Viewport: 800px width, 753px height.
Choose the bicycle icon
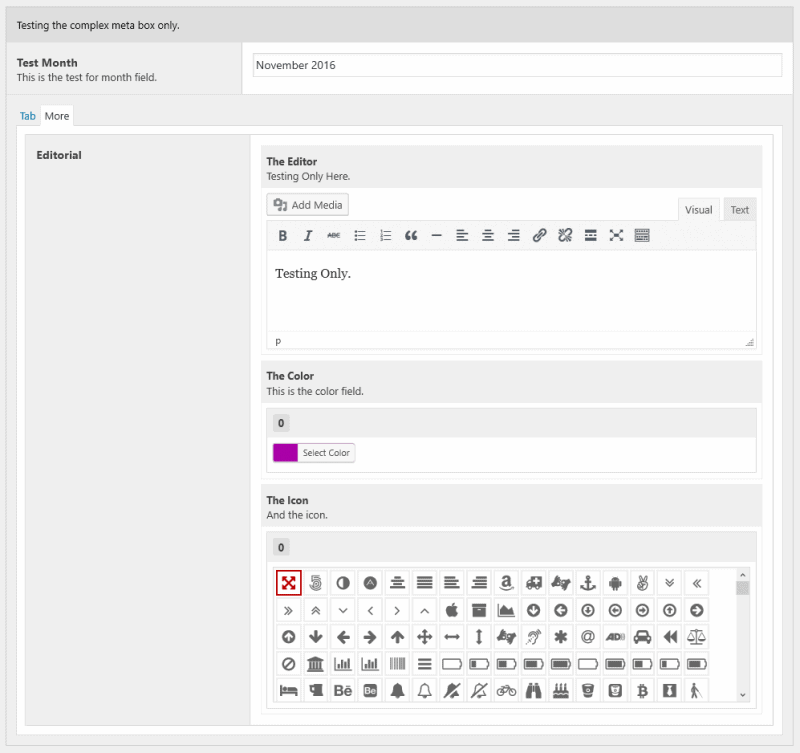coord(506,691)
